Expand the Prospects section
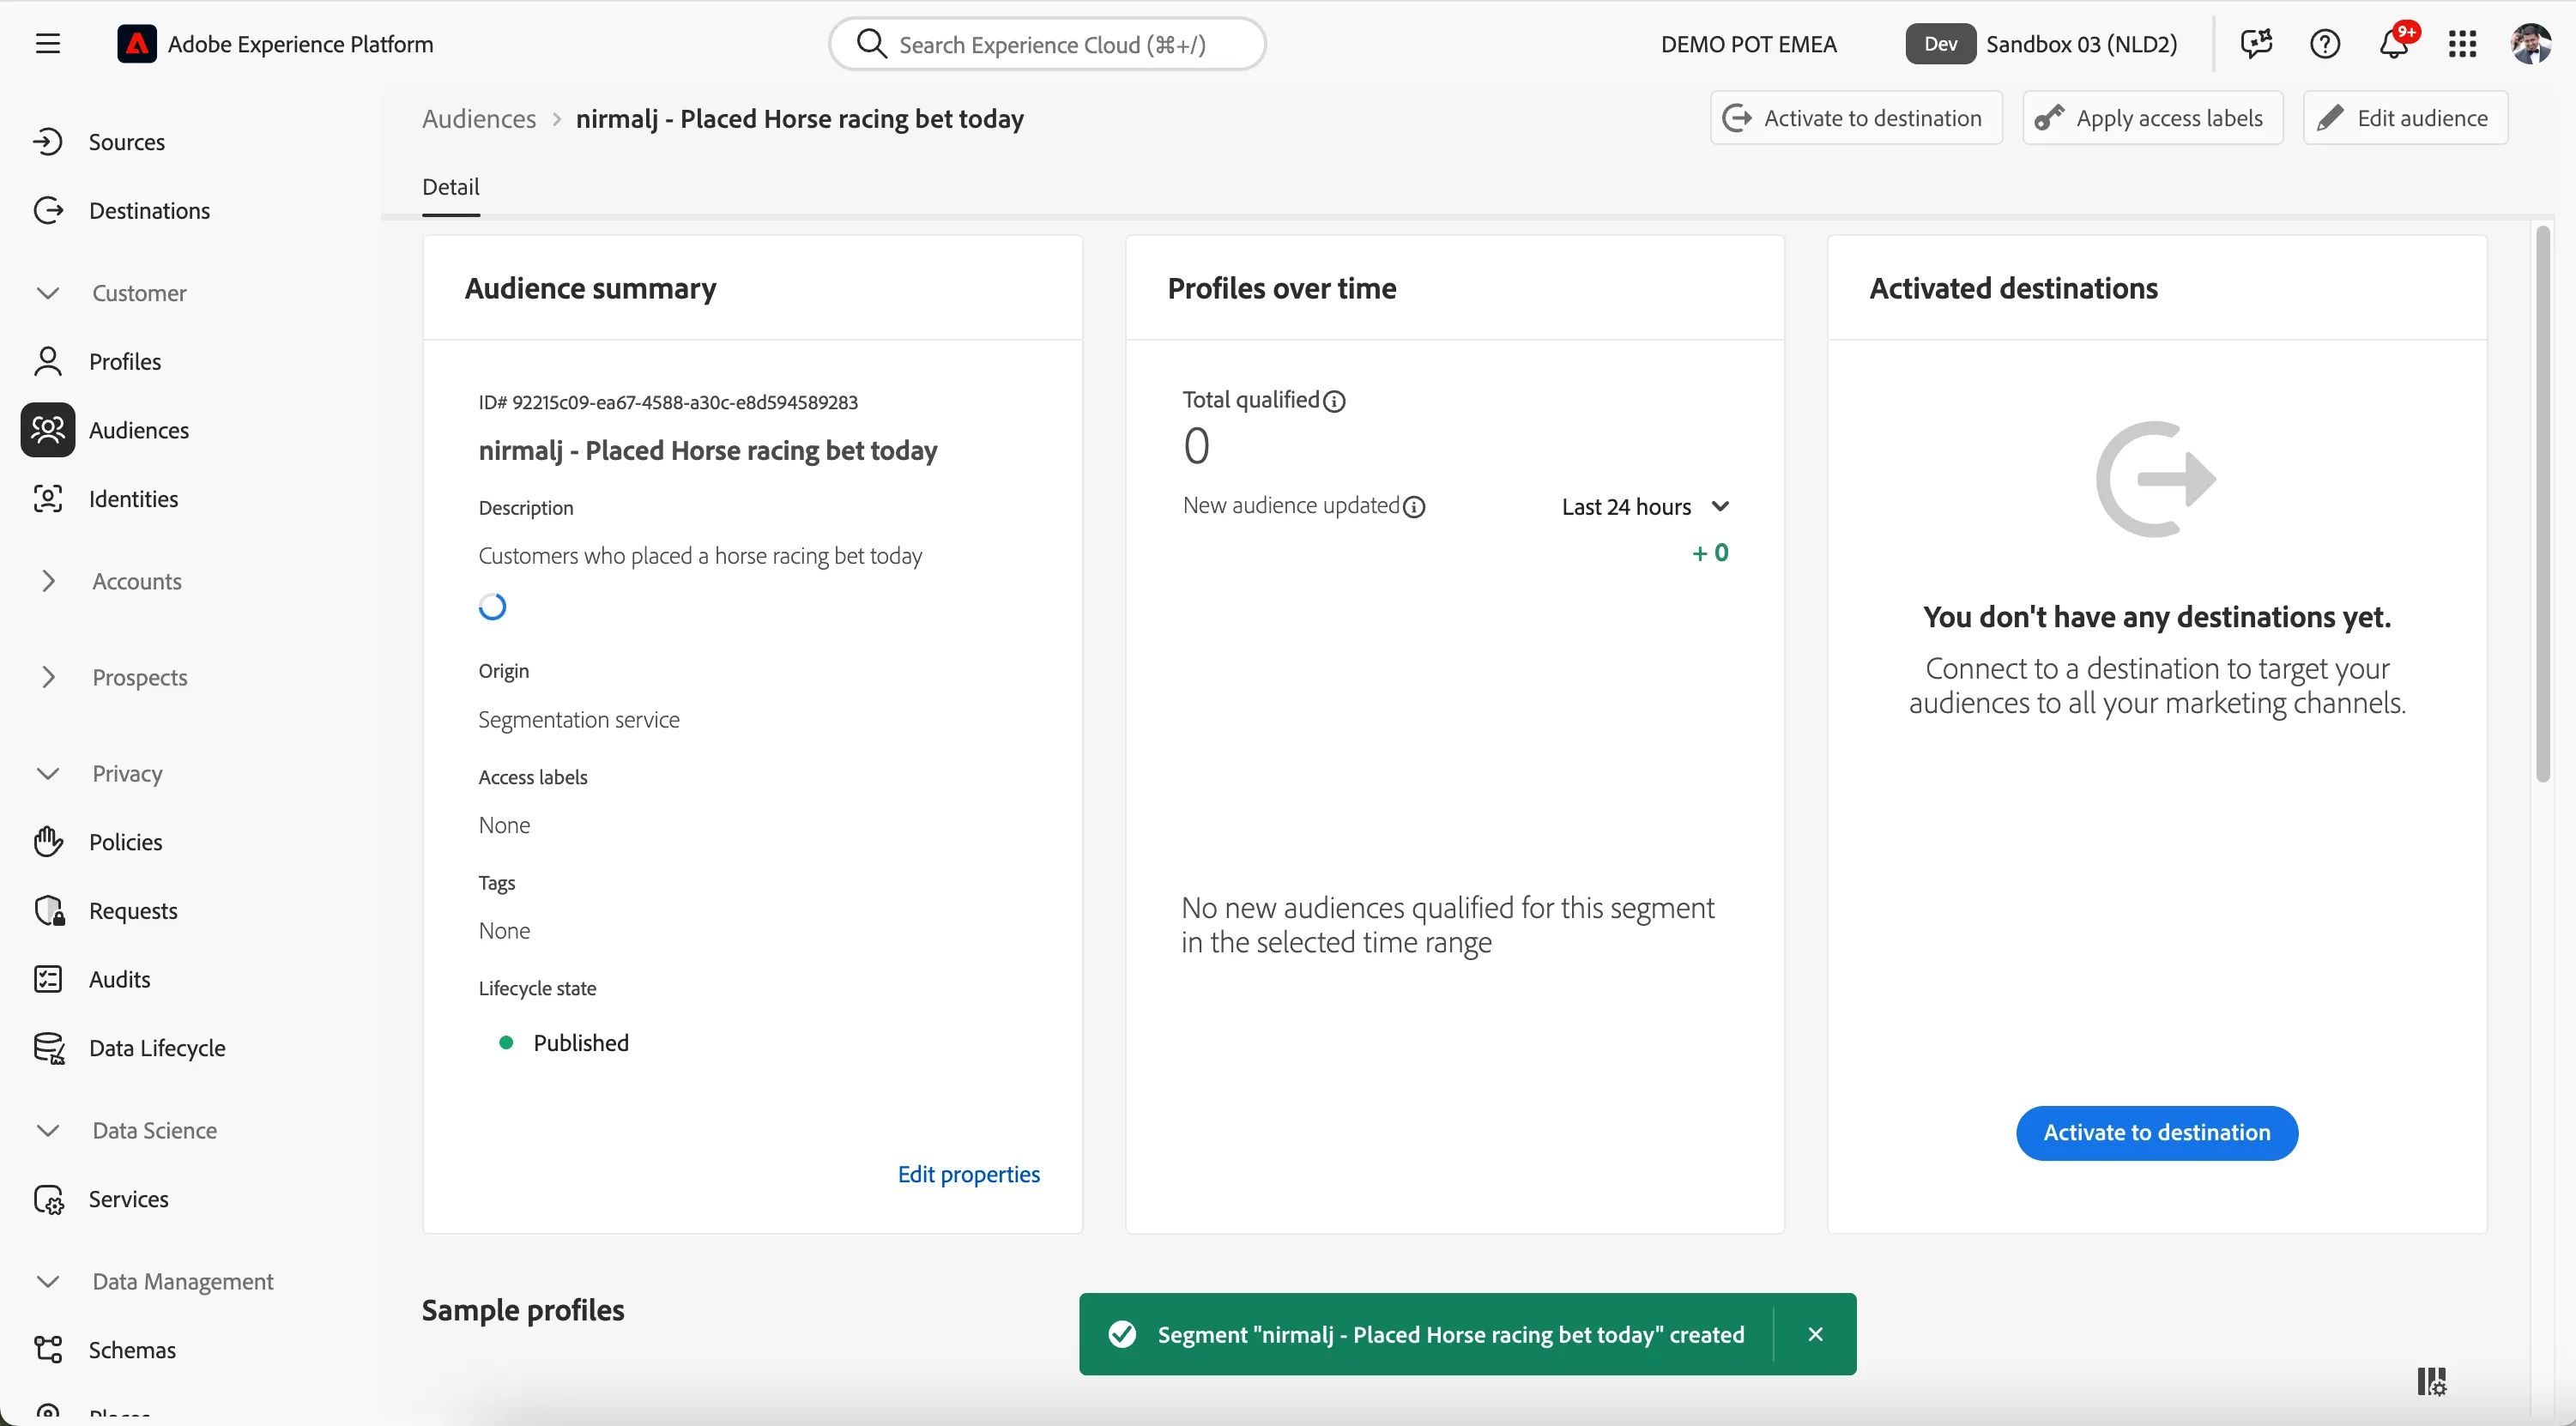This screenshot has height=1426, width=2576. tap(48, 677)
